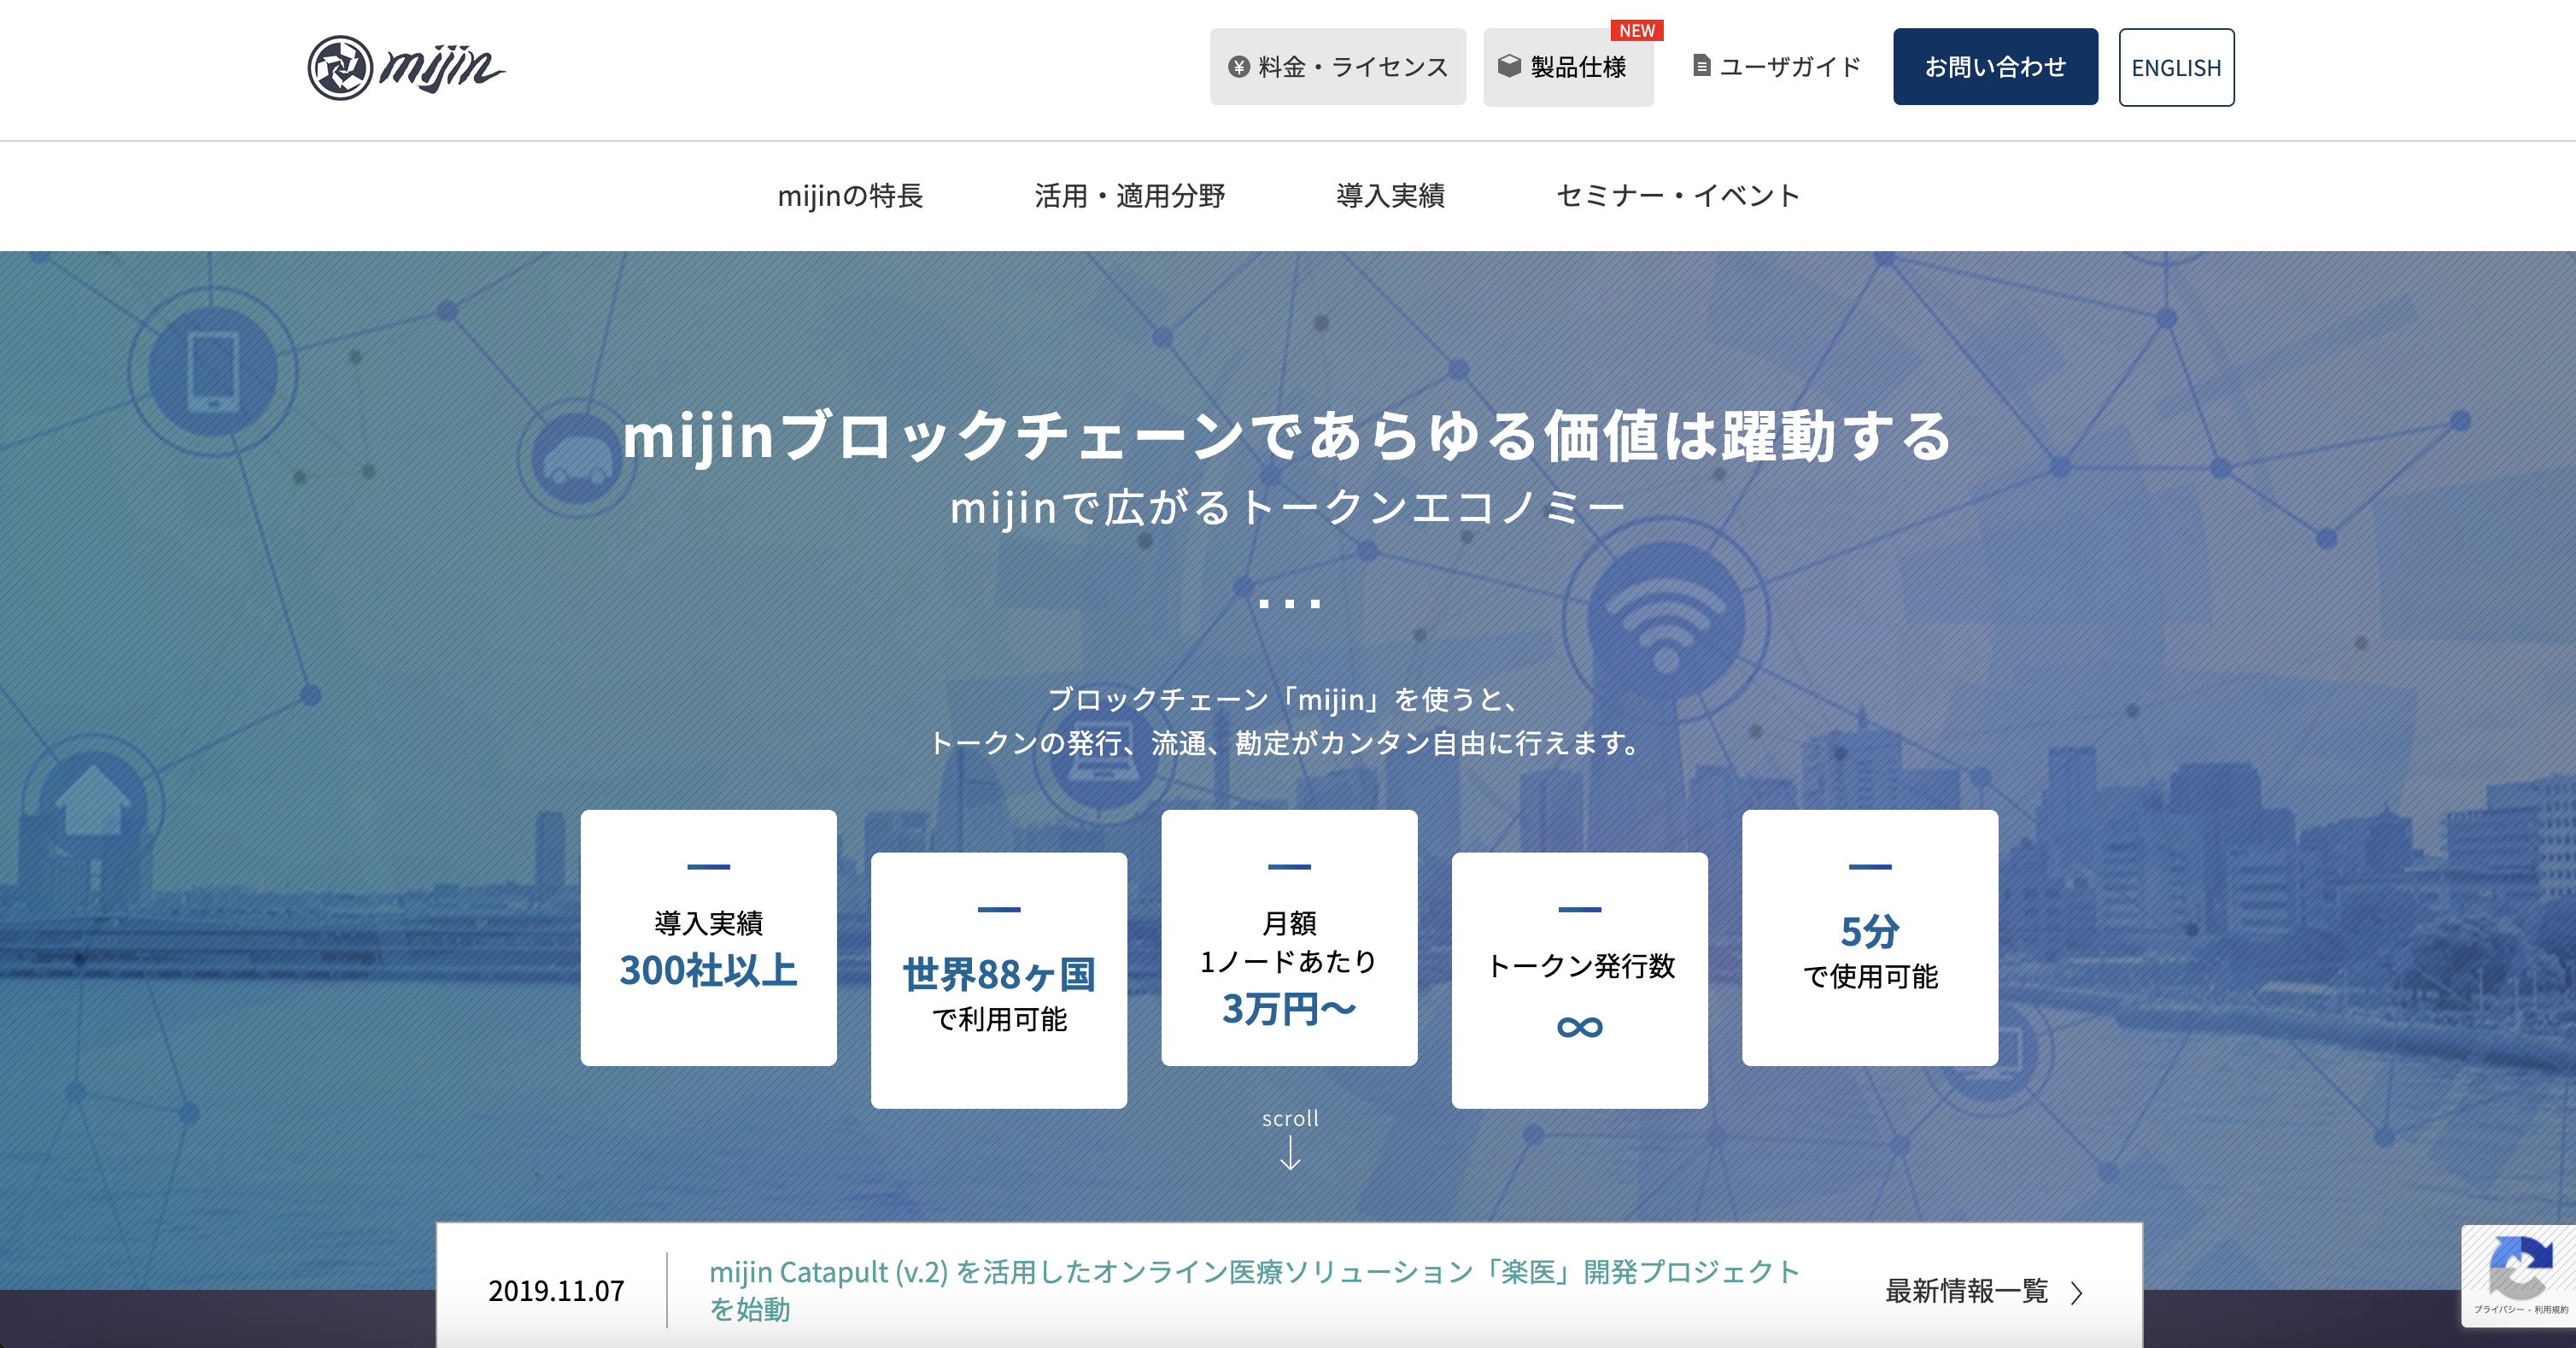Screen dimensions: 2576x1348
Task: Open the 料金・ライセンス page
Action: [x=1338, y=67]
